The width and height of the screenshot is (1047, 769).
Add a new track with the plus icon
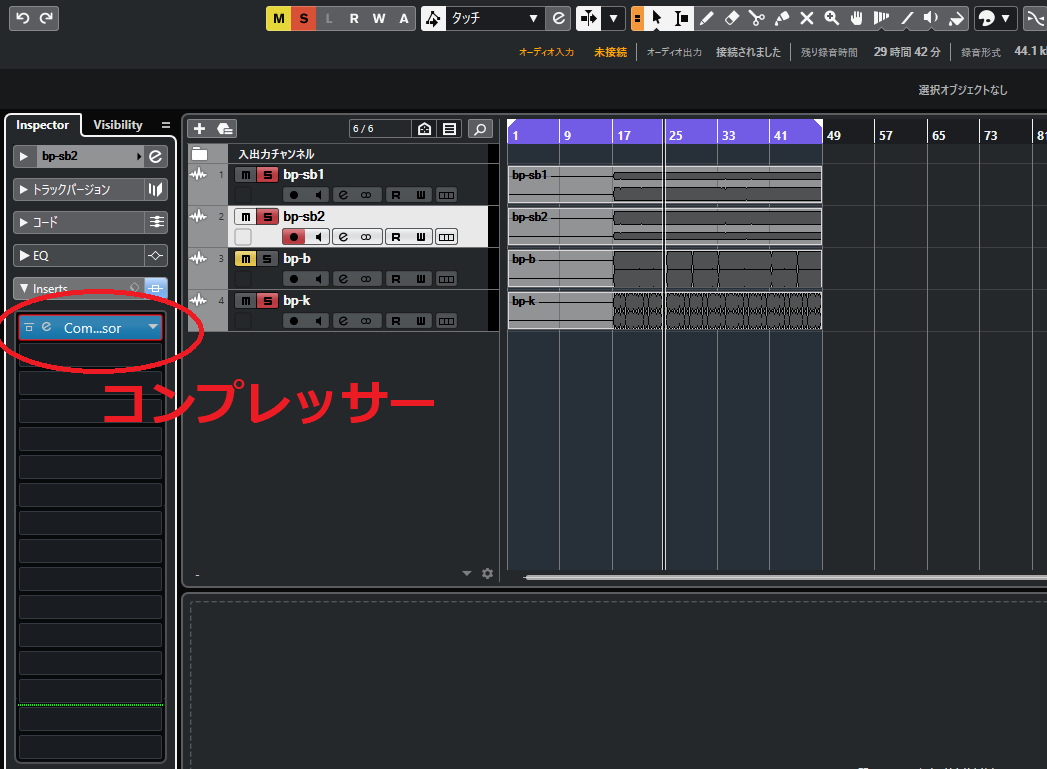click(199, 129)
